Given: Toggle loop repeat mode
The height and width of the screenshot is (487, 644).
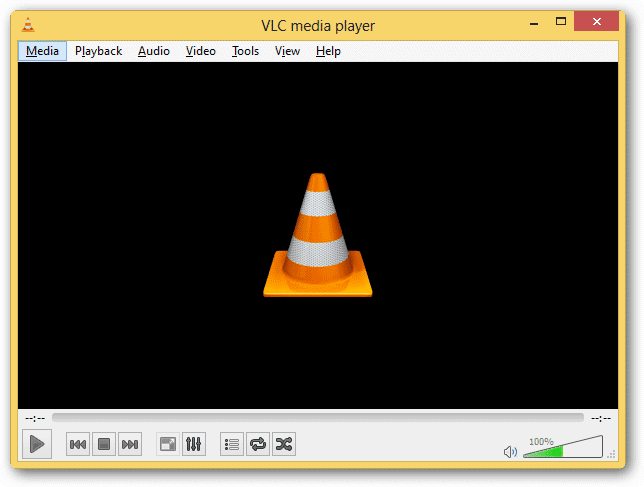Looking at the screenshot, I should click(x=258, y=444).
